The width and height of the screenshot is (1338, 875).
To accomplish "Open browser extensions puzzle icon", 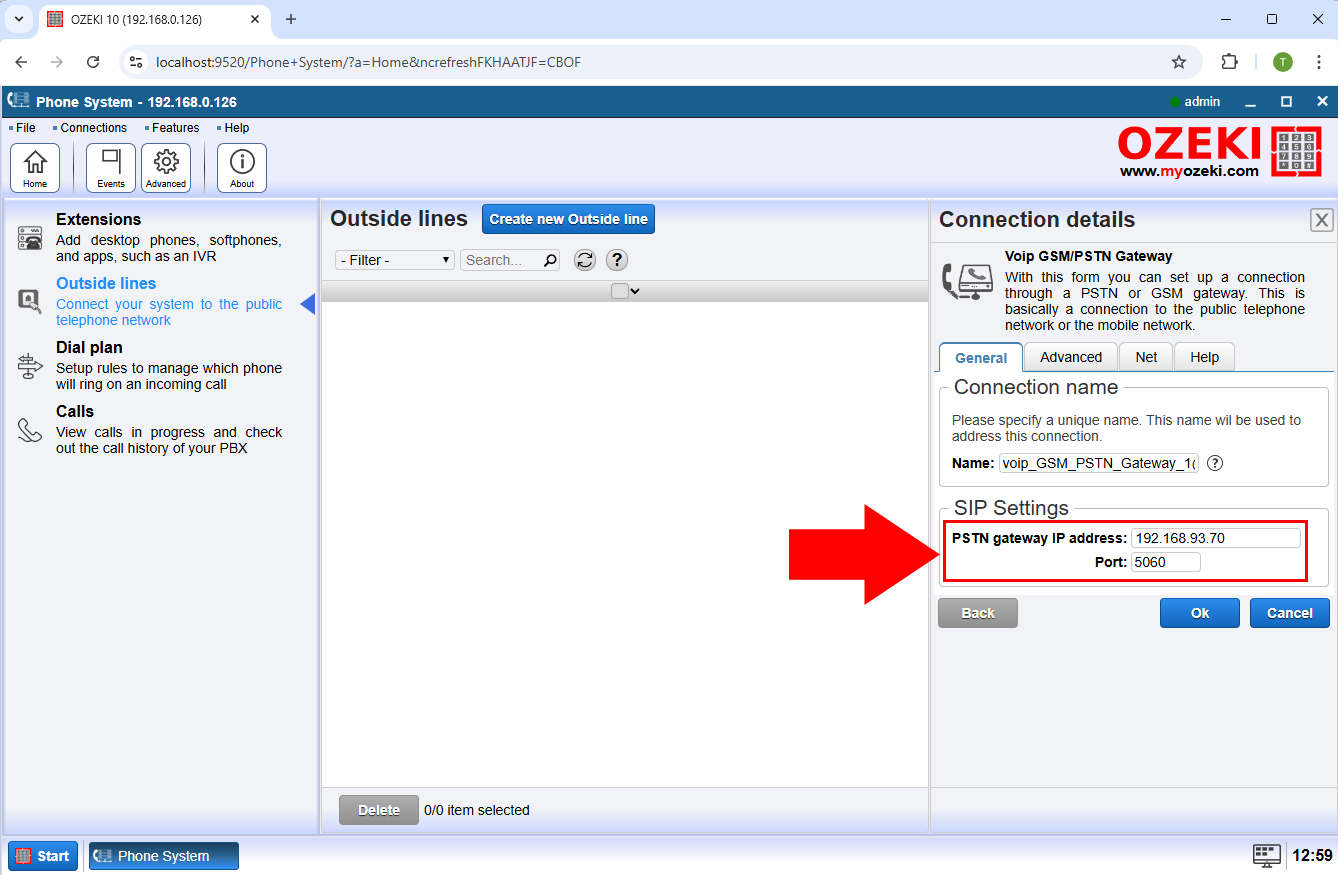I will click(x=1230, y=62).
